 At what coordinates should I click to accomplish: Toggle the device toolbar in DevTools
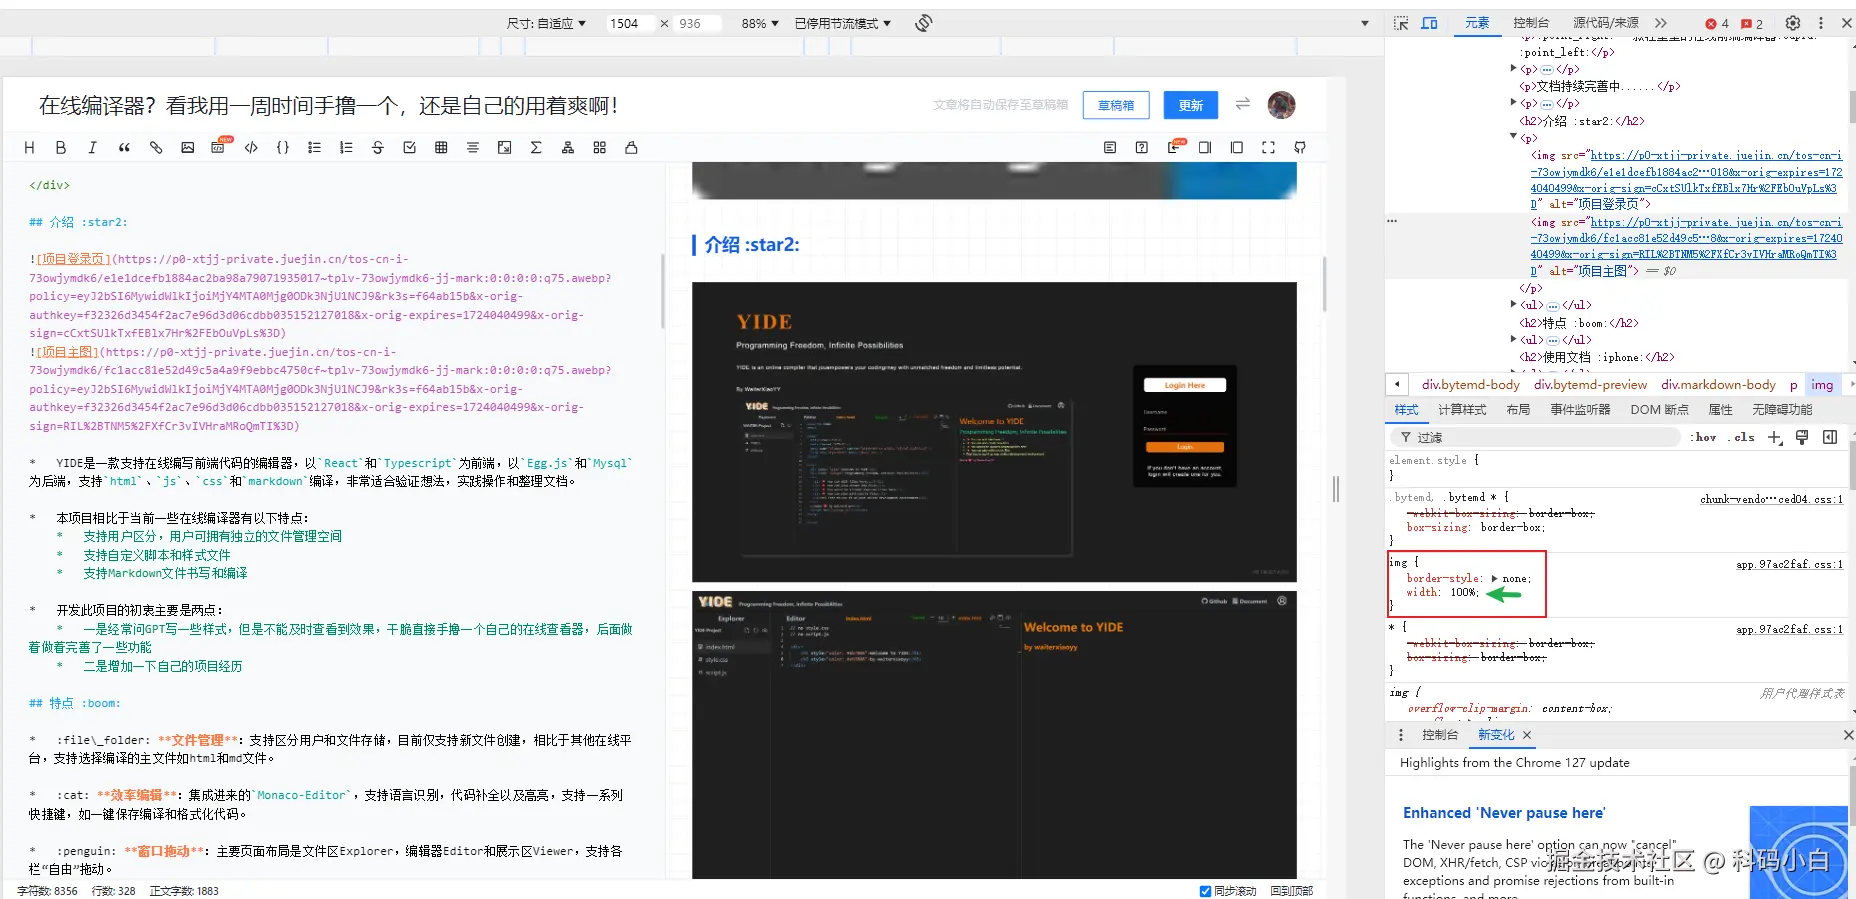(x=1430, y=23)
